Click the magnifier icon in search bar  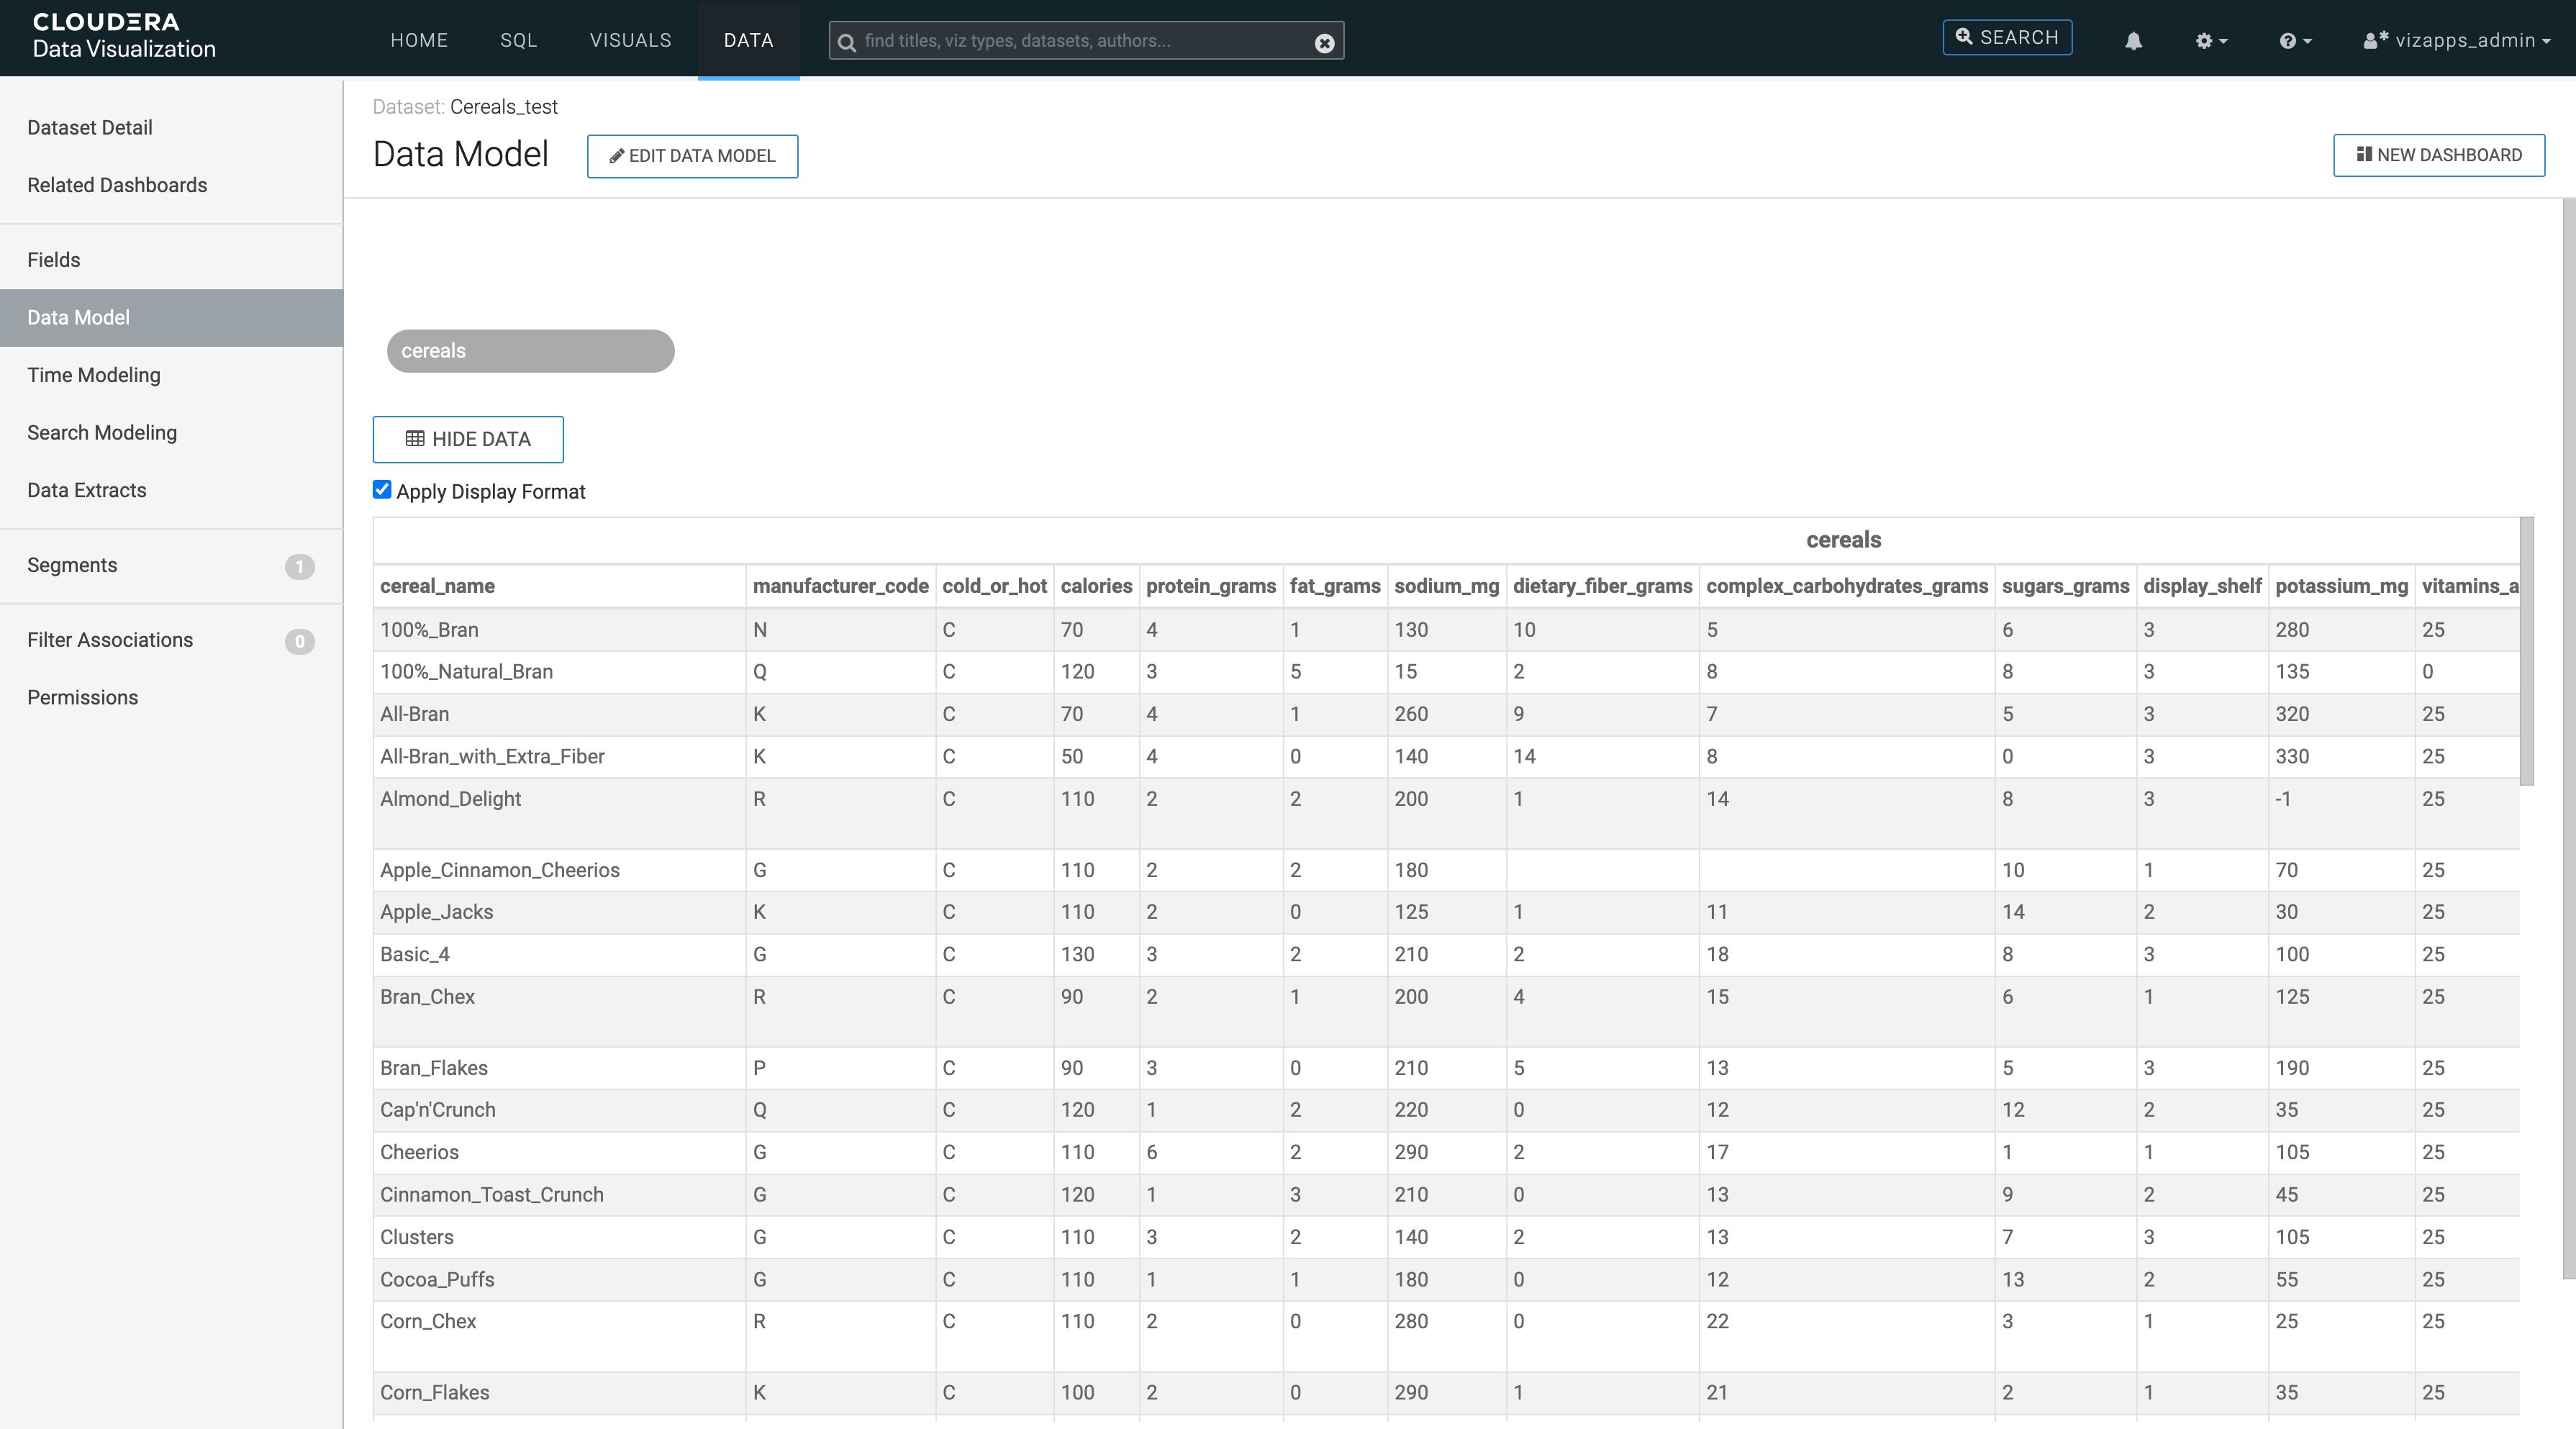point(846,42)
